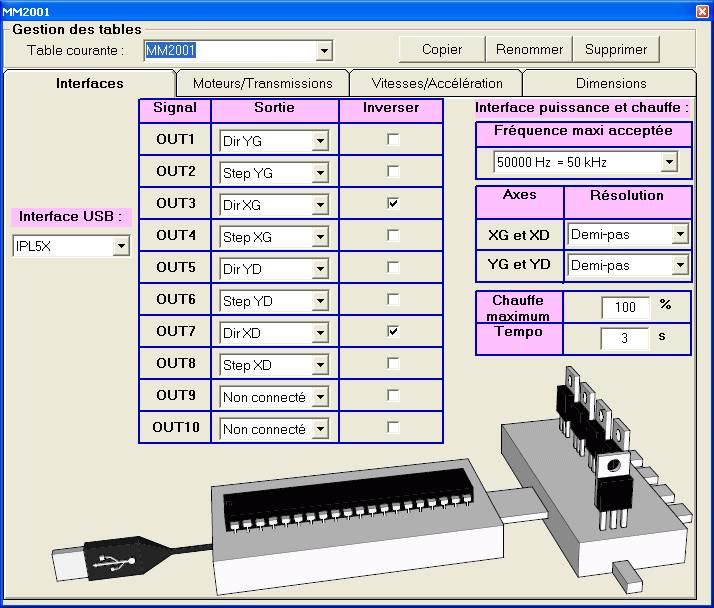
Task: Open the Moteurs/Transmissions tab
Action: [x=263, y=83]
